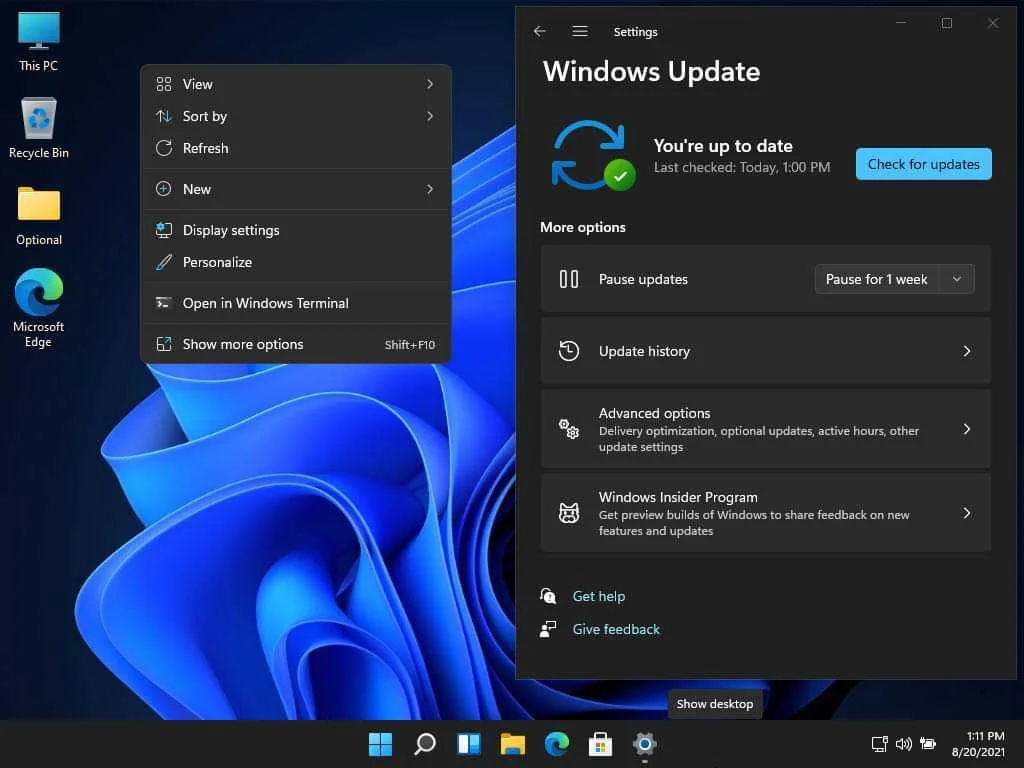Image resolution: width=1024 pixels, height=768 pixels.
Task: Click the Show more options icon
Action: [164, 345]
